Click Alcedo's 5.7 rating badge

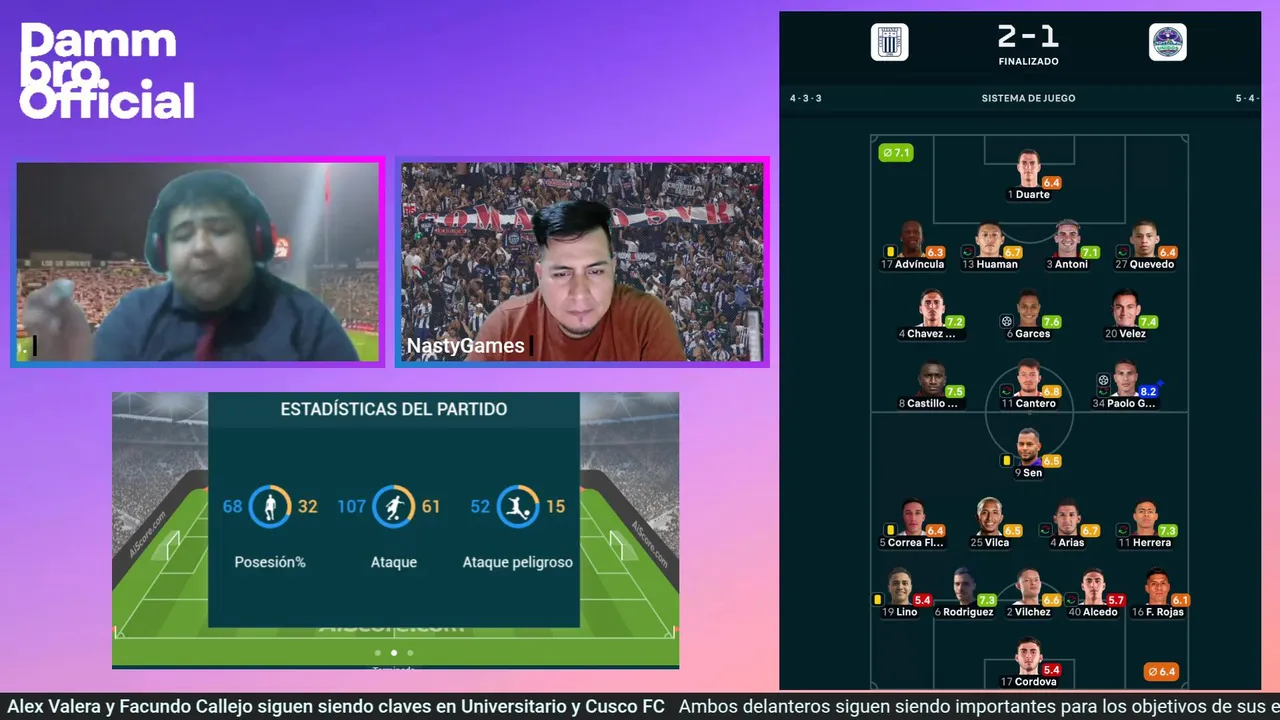pos(1116,600)
